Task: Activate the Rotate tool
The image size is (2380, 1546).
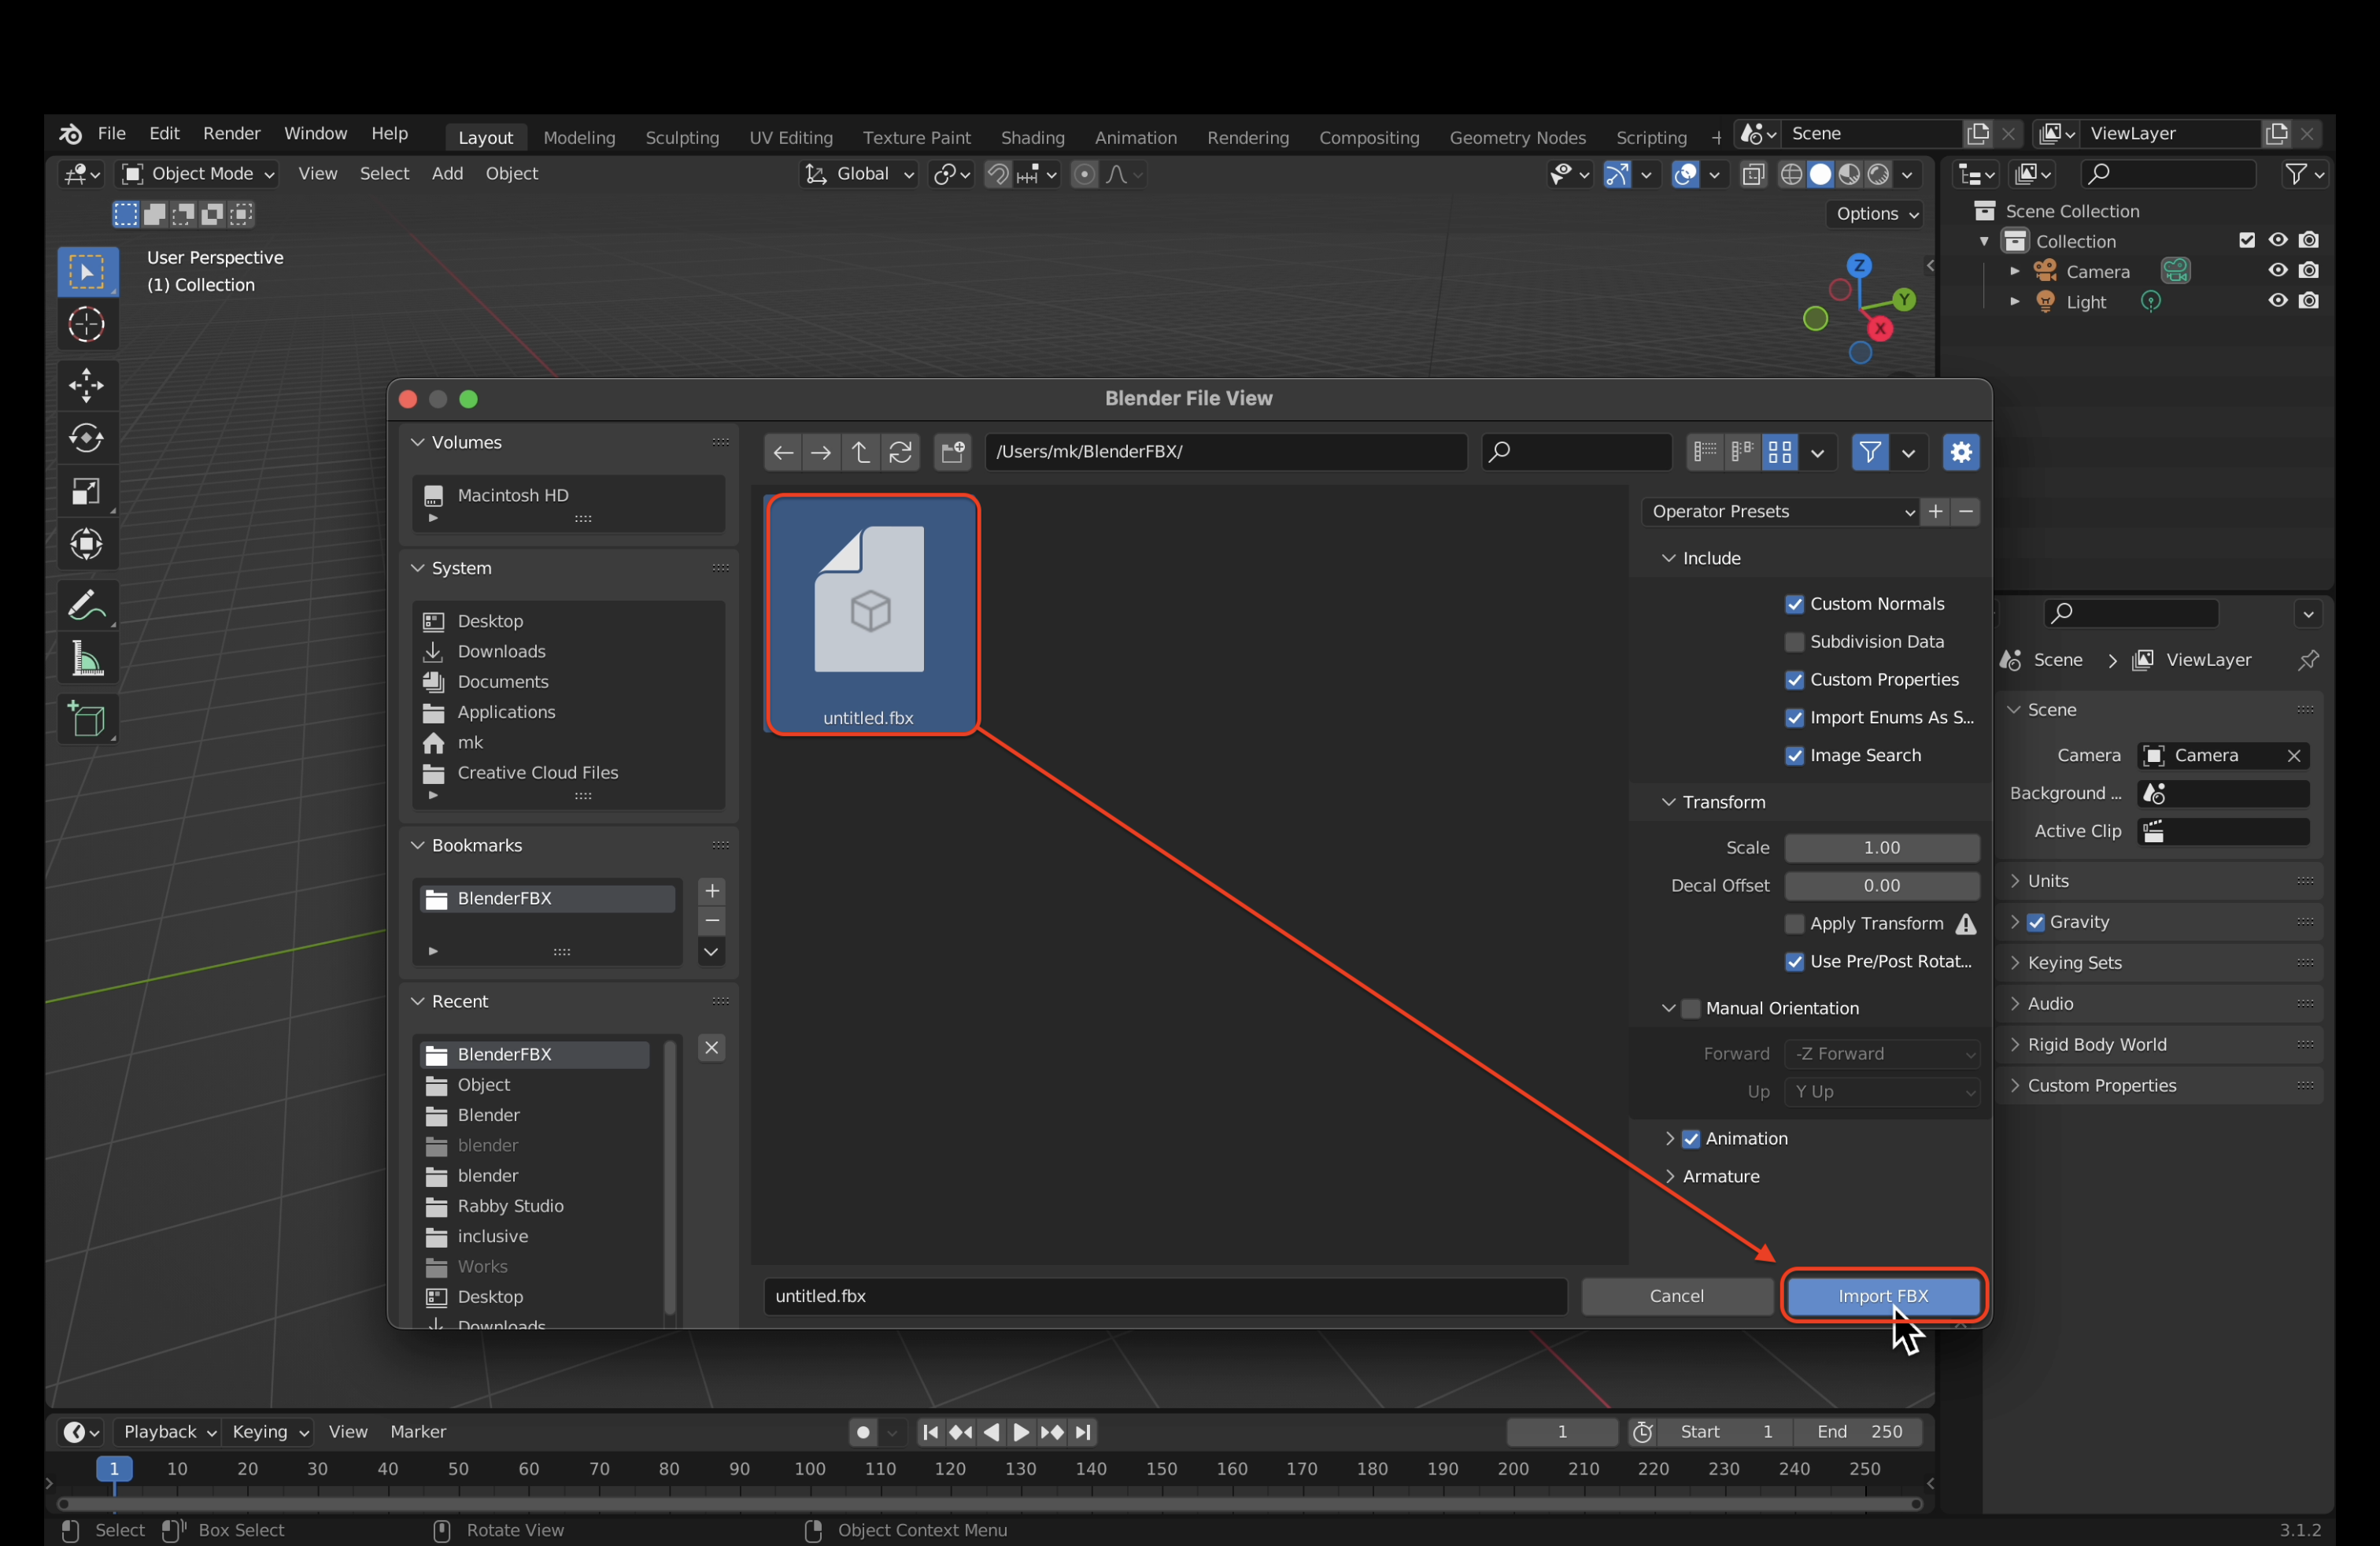Action: click(x=87, y=438)
